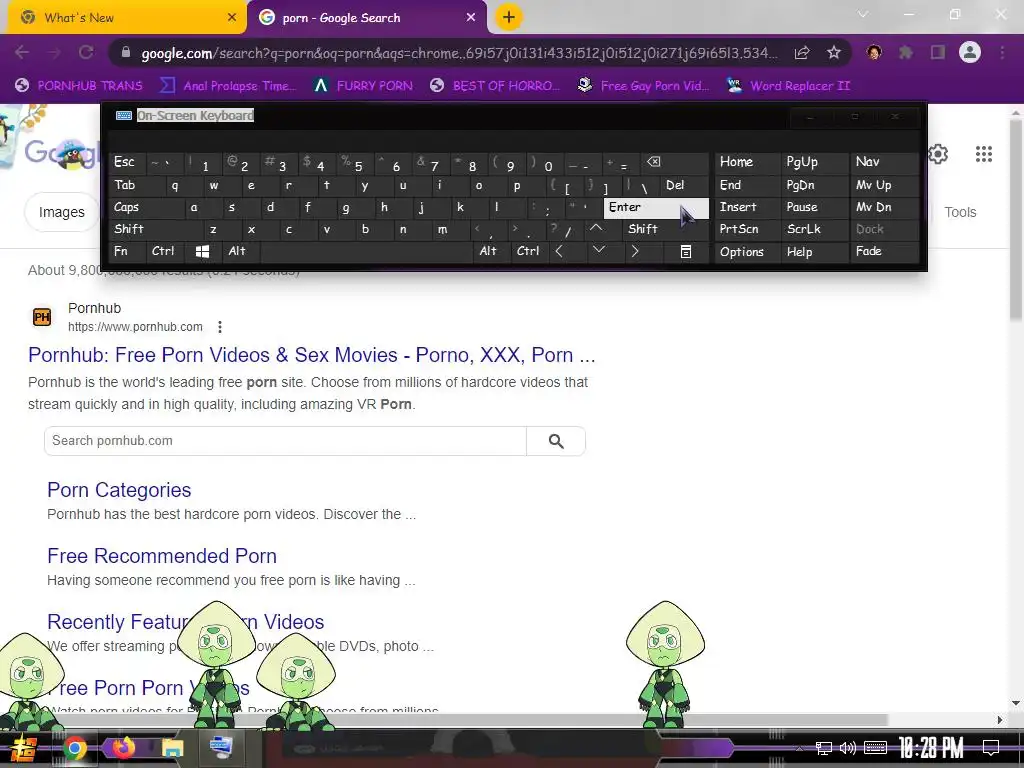This screenshot has width=1024, height=768.
Task: Open the Extensions puzzle icon
Action: point(906,52)
